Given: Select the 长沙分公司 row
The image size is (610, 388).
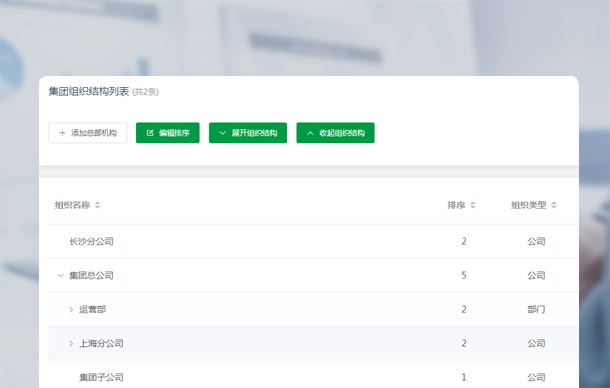Looking at the screenshot, I should pyautogui.click(x=313, y=241).
